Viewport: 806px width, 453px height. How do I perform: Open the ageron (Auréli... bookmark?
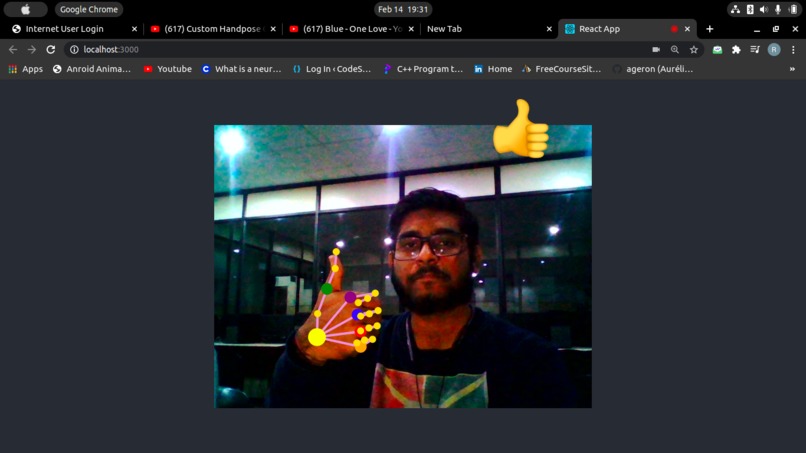tap(653, 69)
